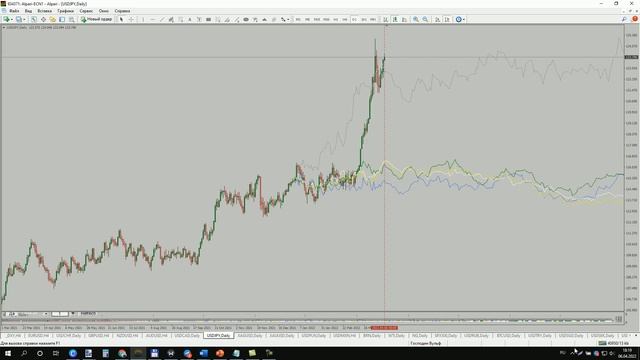Open the periodicity clock icon

[458, 19]
